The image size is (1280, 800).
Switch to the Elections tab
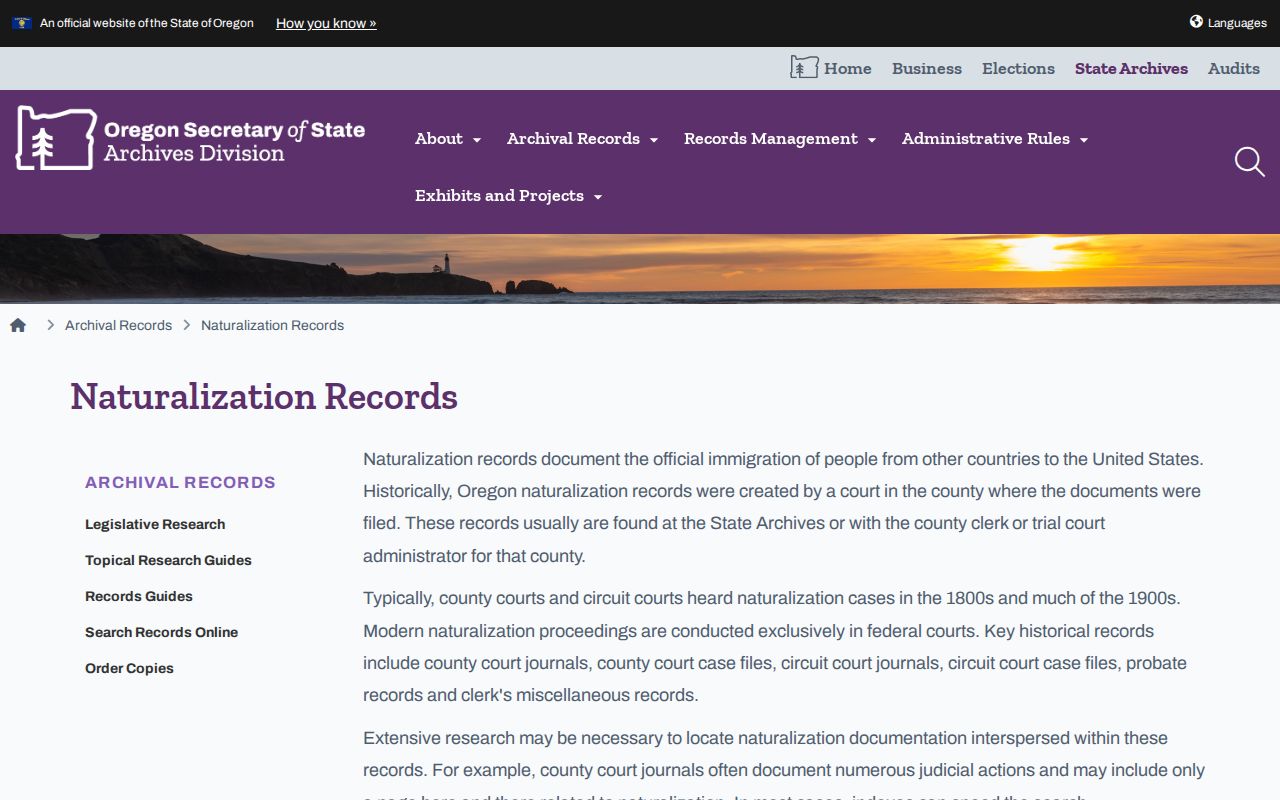(x=1018, y=69)
